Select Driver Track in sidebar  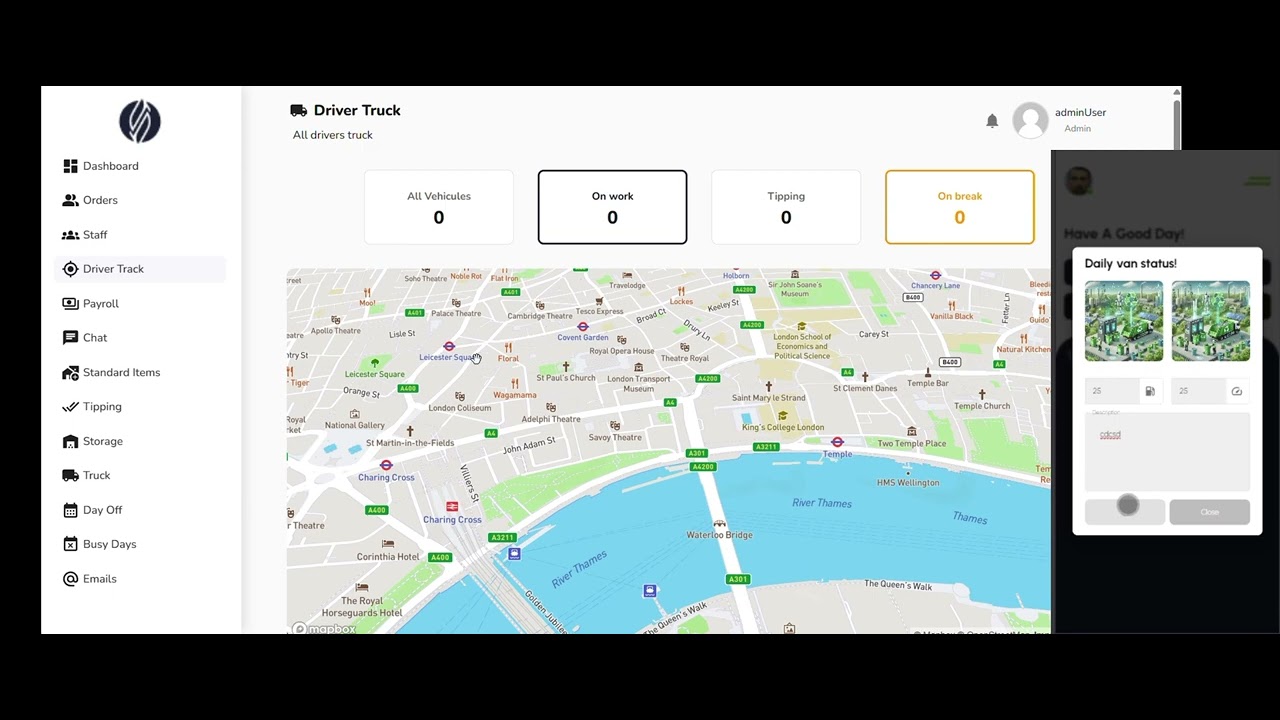click(140, 269)
